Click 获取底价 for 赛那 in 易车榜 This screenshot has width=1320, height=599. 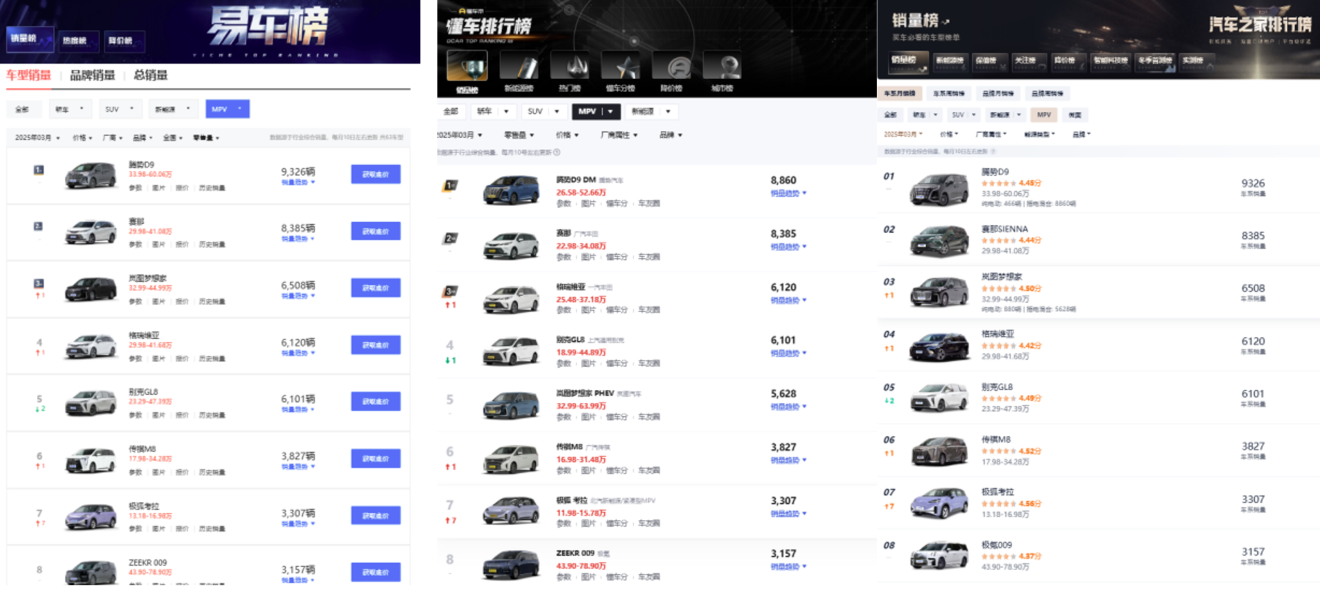tap(376, 231)
